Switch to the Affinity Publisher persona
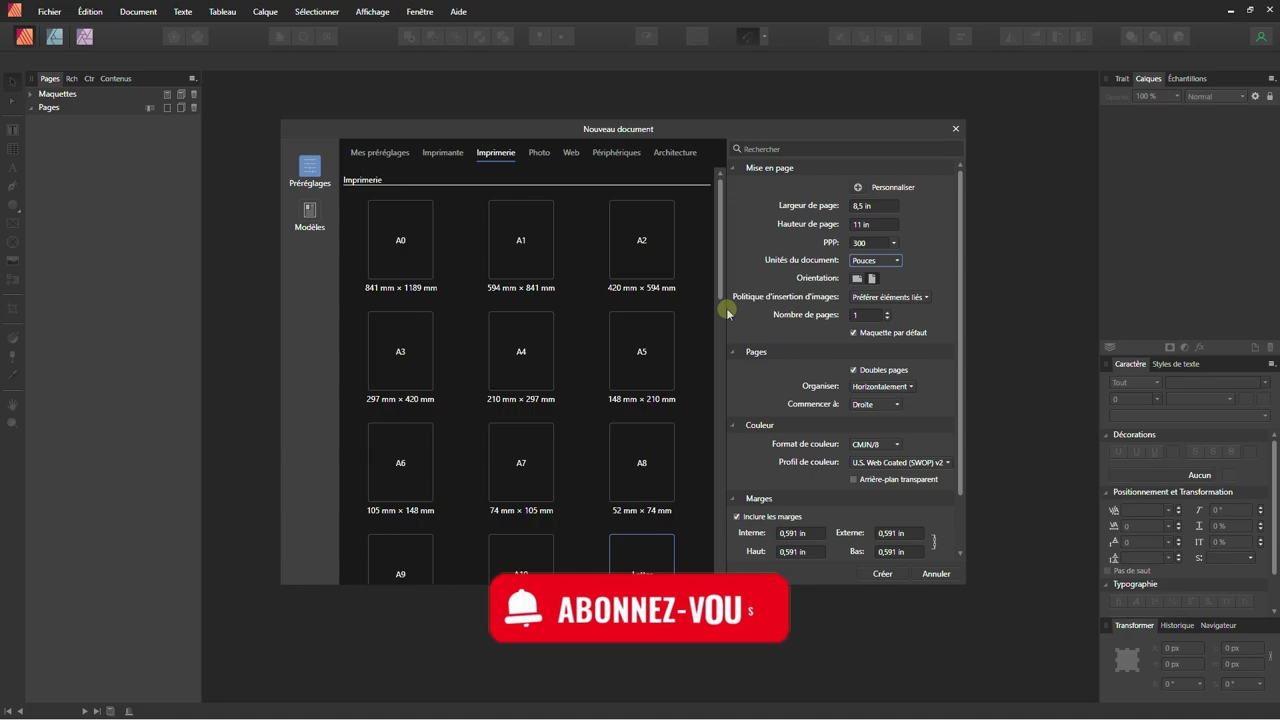 (25, 37)
